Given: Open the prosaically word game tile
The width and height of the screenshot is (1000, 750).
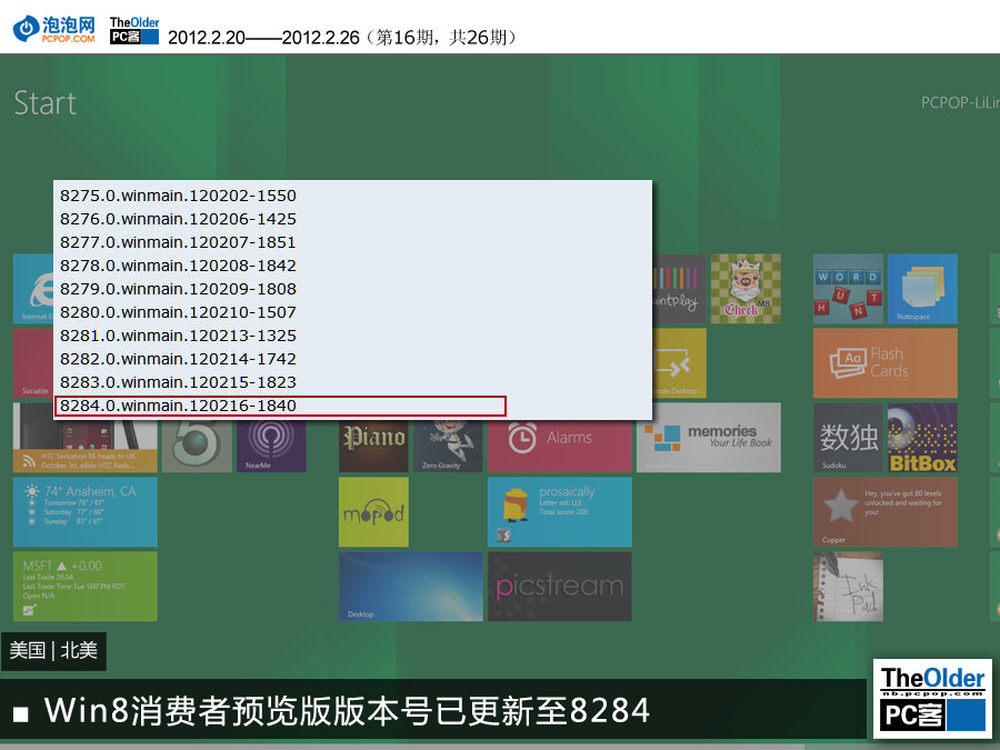Looking at the screenshot, I should tap(559, 512).
